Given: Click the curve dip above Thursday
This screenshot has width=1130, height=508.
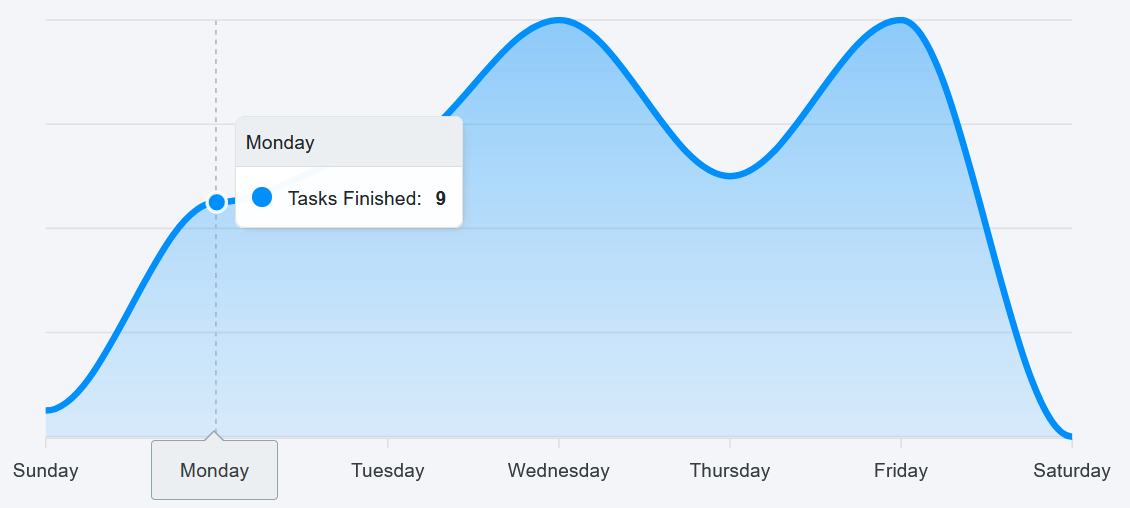Looking at the screenshot, I should pos(730,176).
